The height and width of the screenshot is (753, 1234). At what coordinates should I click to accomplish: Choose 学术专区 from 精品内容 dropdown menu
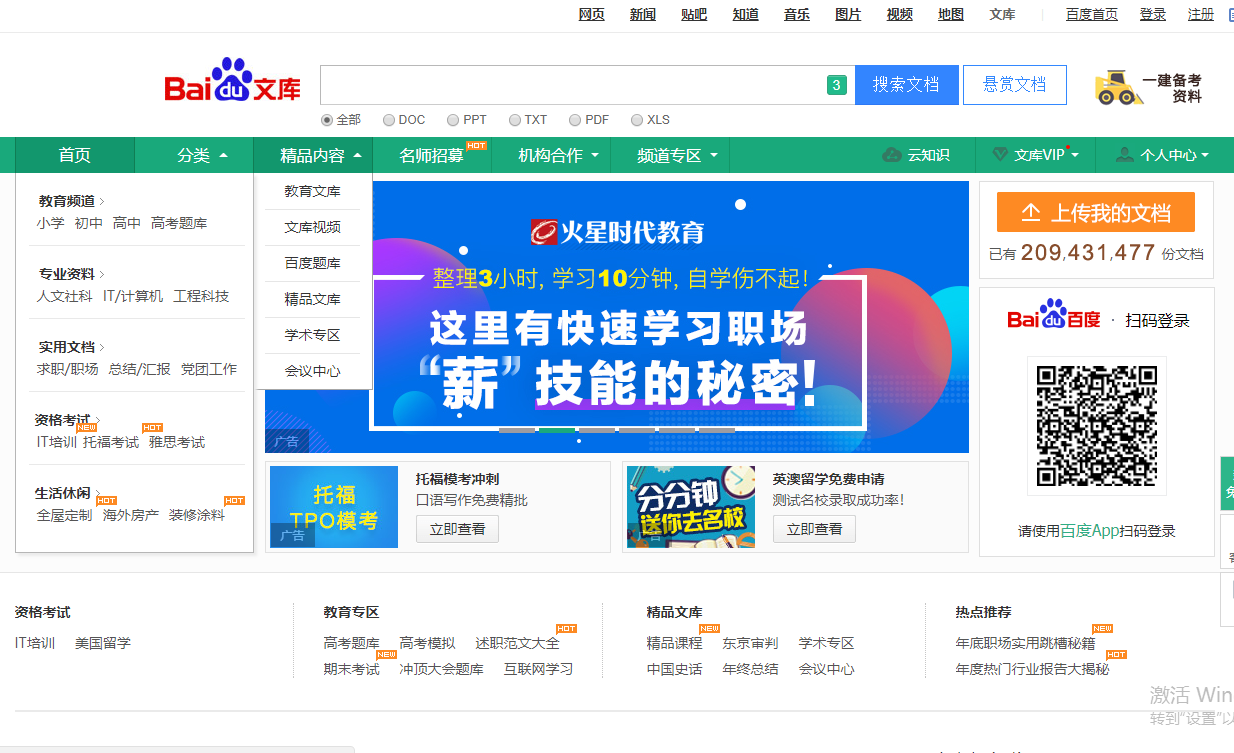(313, 335)
